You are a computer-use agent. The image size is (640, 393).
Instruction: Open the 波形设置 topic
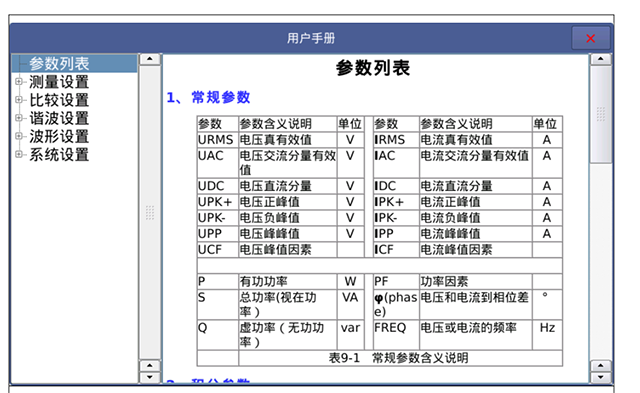[x=59, y=136]
